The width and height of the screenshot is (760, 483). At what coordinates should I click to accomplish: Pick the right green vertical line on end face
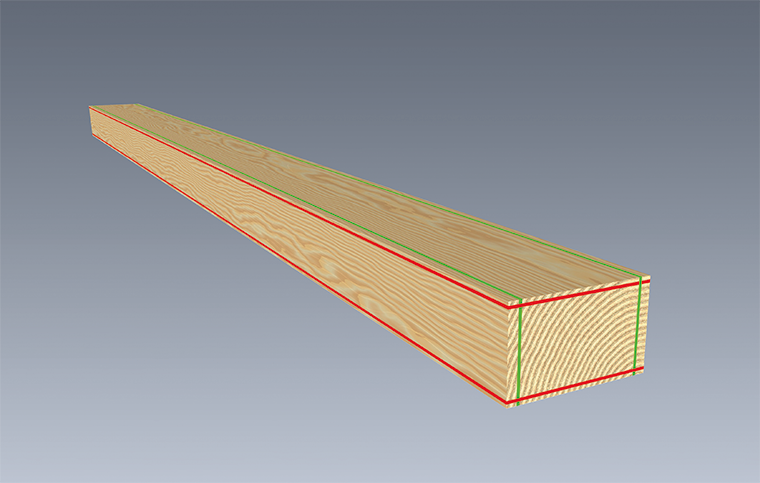(x=637, y=325)
